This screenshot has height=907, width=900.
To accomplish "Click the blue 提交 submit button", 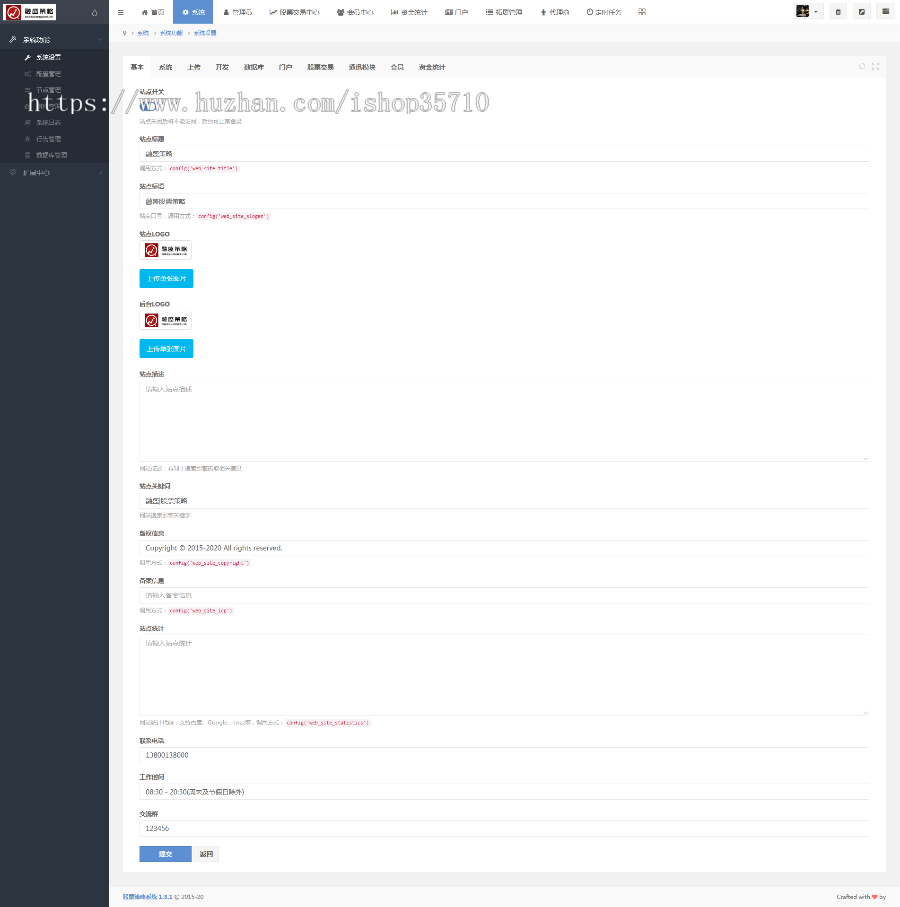I will (x=165, y=854).
